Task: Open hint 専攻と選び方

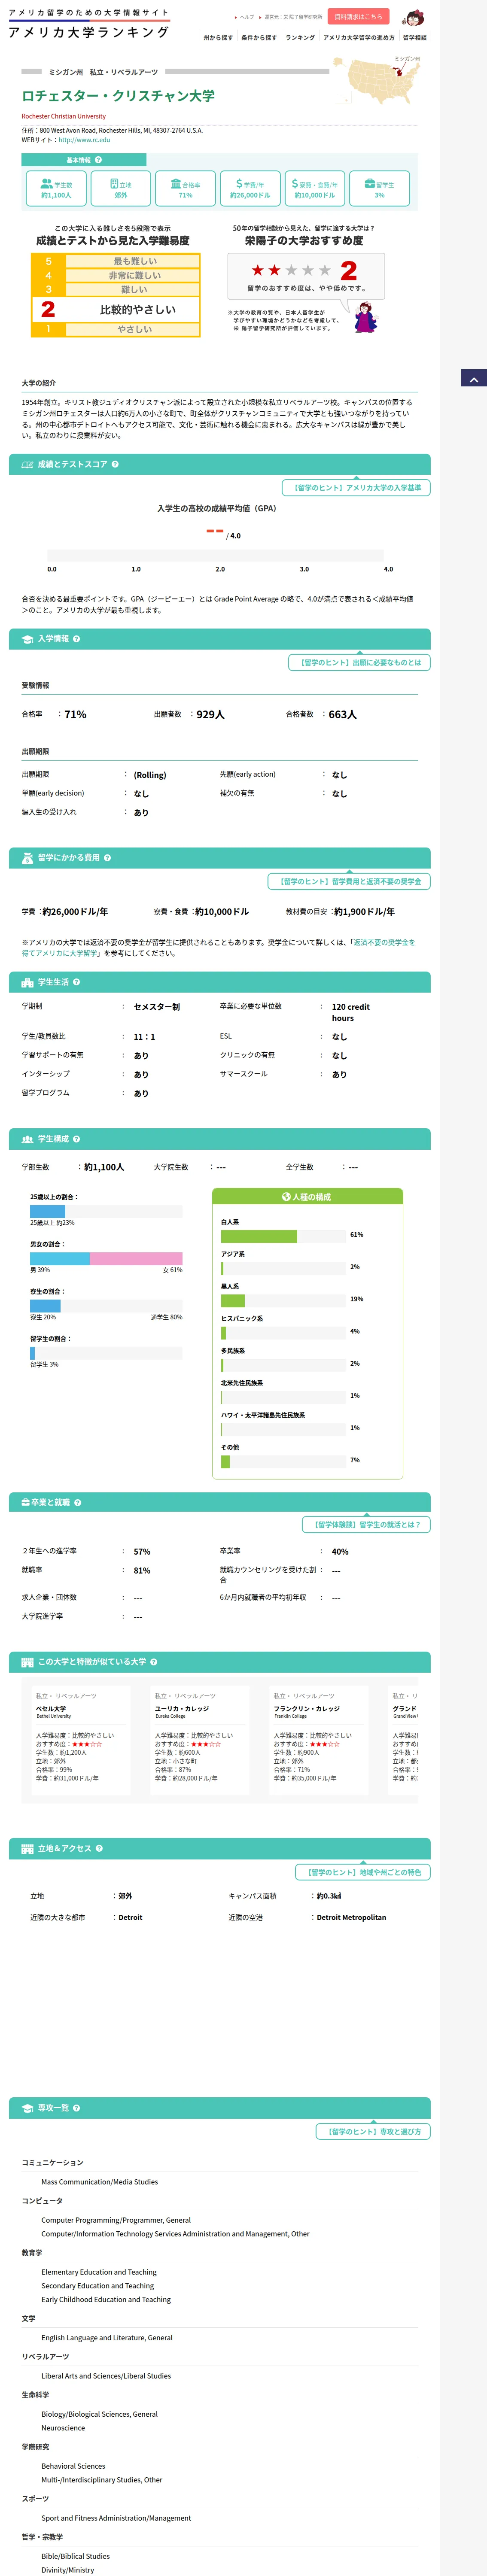Action: [373, 2131]
